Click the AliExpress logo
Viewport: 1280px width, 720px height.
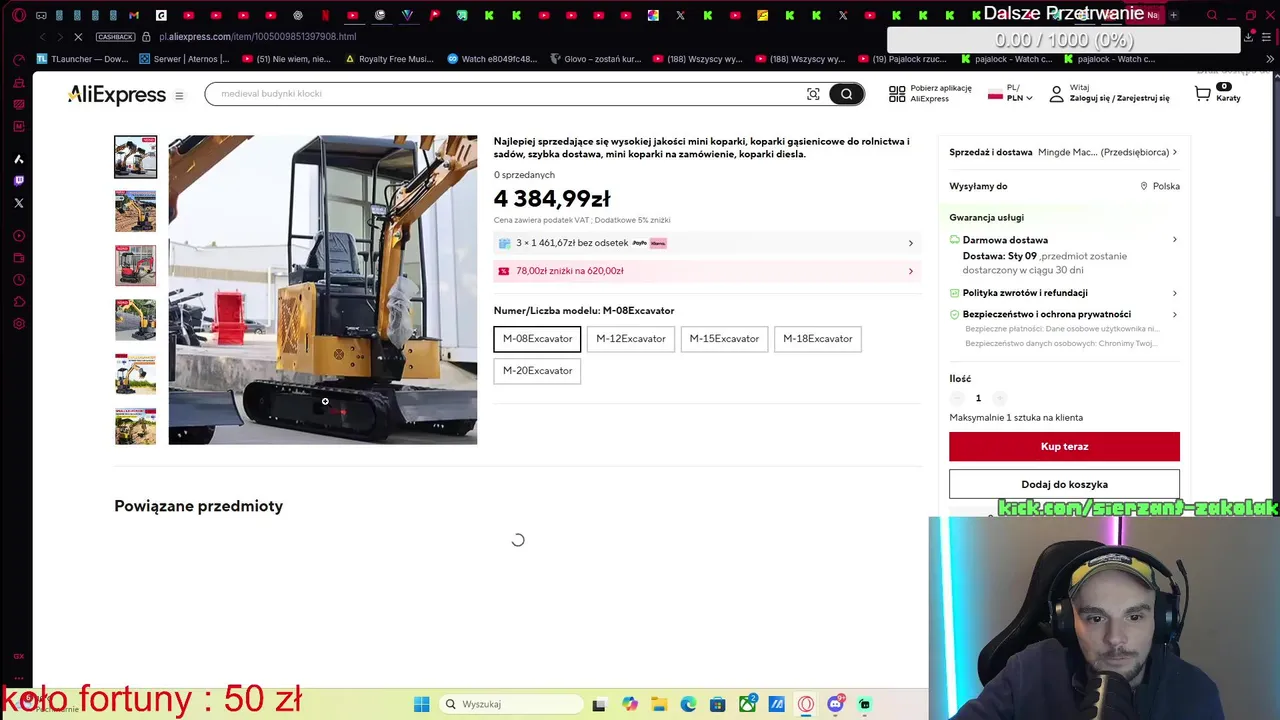(x=116, y=95)
